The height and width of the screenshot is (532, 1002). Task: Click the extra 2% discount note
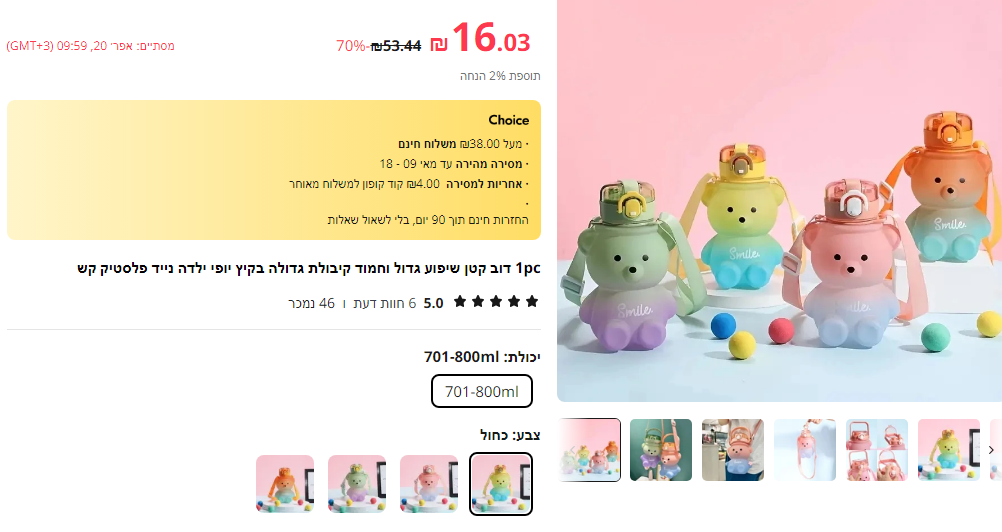click(500, 76)
